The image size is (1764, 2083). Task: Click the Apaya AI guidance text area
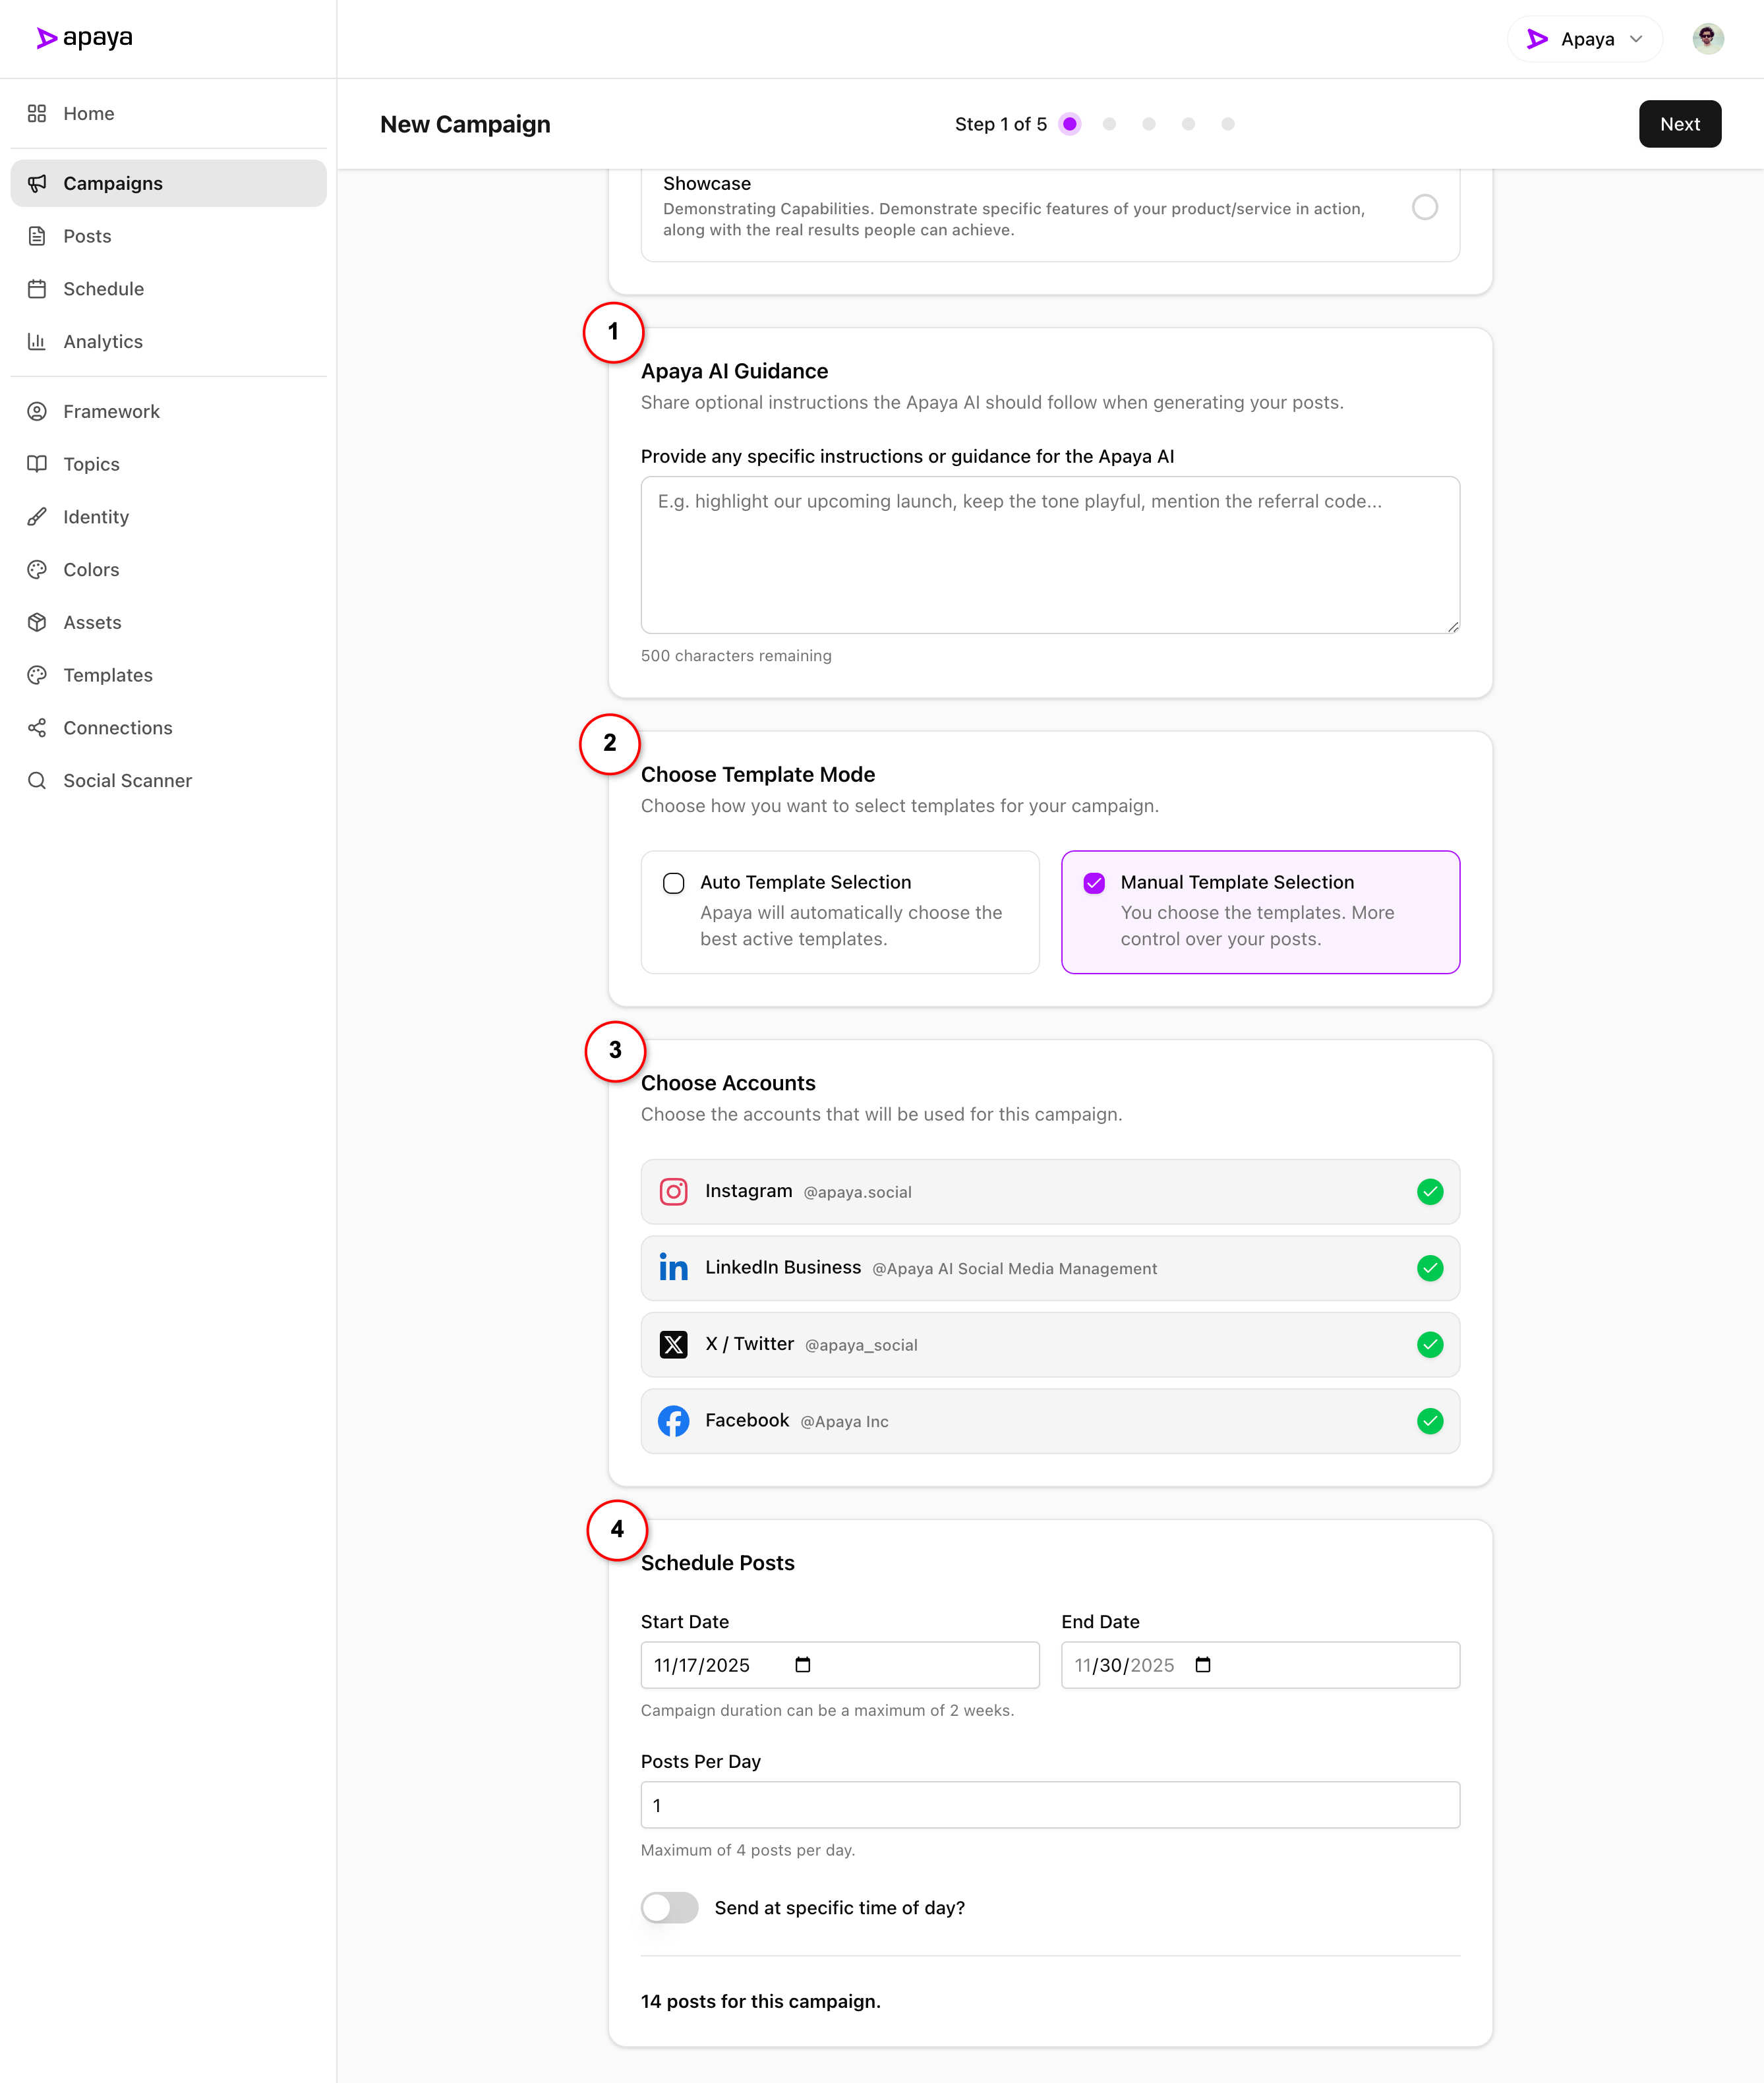[x=1050, y=555]
